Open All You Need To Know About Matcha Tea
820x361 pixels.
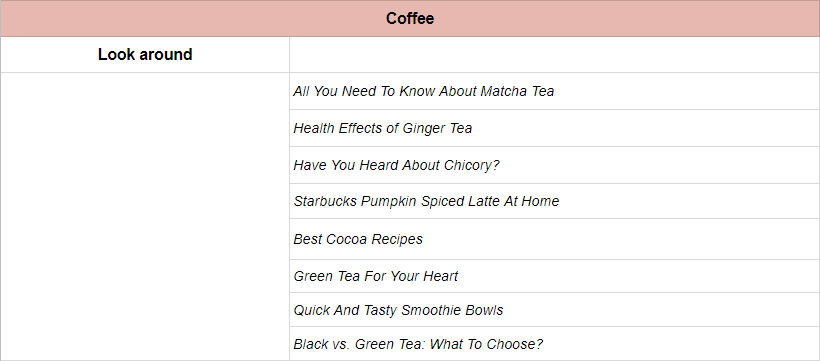(424, 91)
